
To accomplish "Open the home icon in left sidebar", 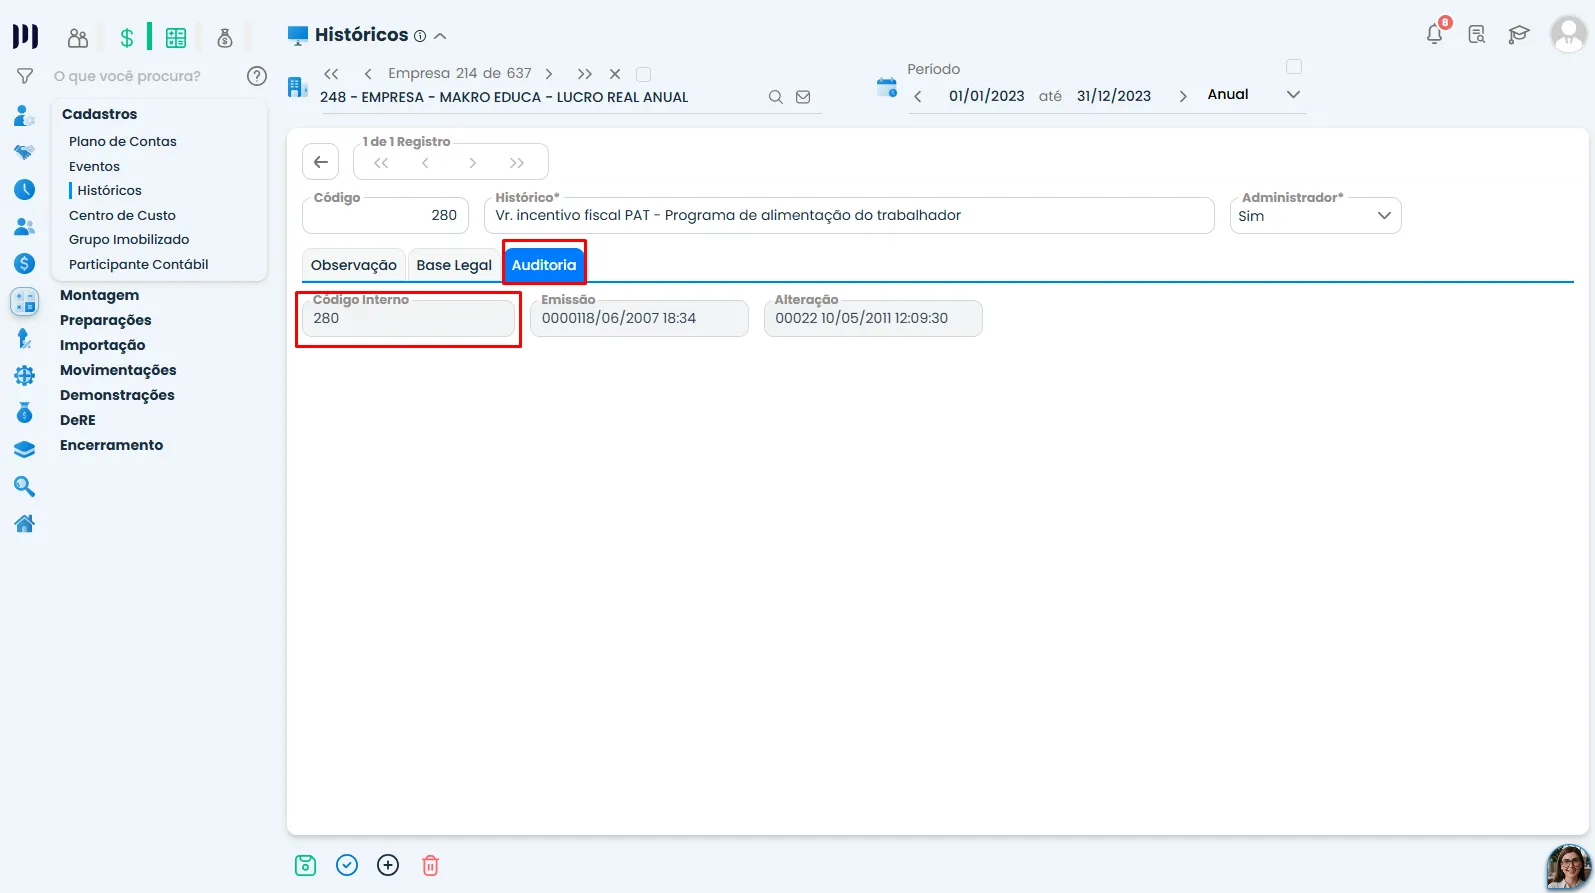I will pyautogui.click(x=25, y=523).
